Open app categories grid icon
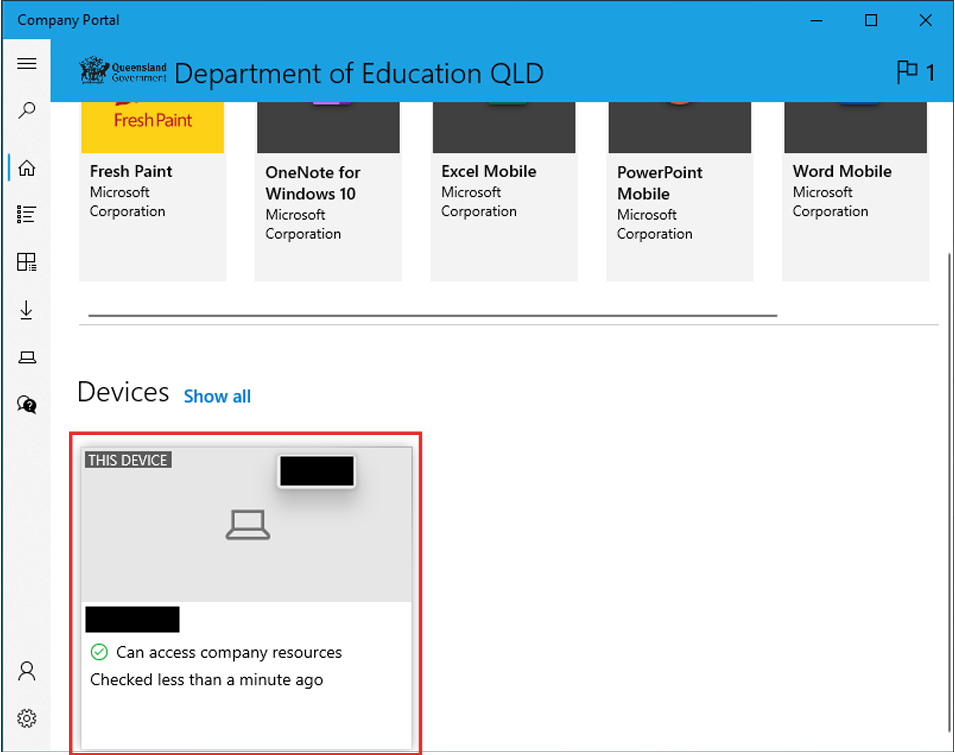Viewport: 955px width, 755px height. pyautogui.click(x=27, y=262)
